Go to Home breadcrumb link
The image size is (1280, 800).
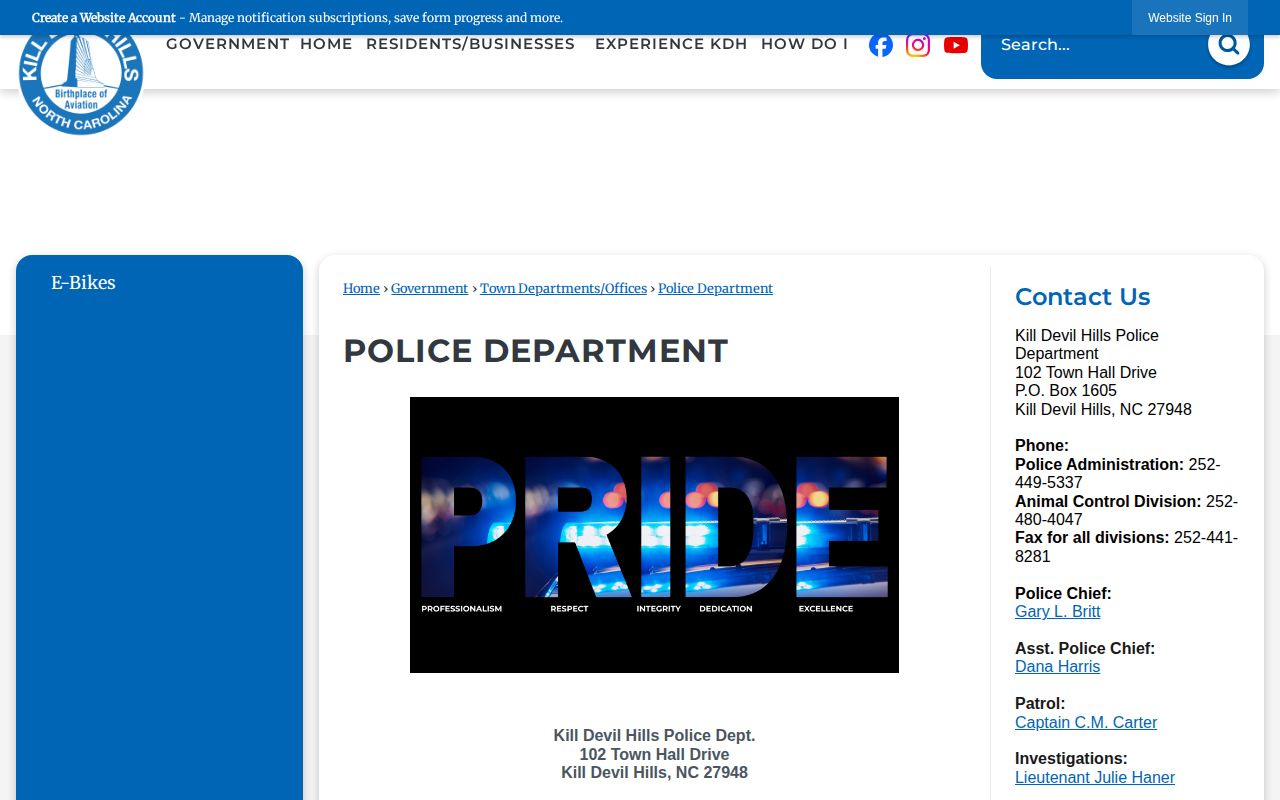point(361,288)
